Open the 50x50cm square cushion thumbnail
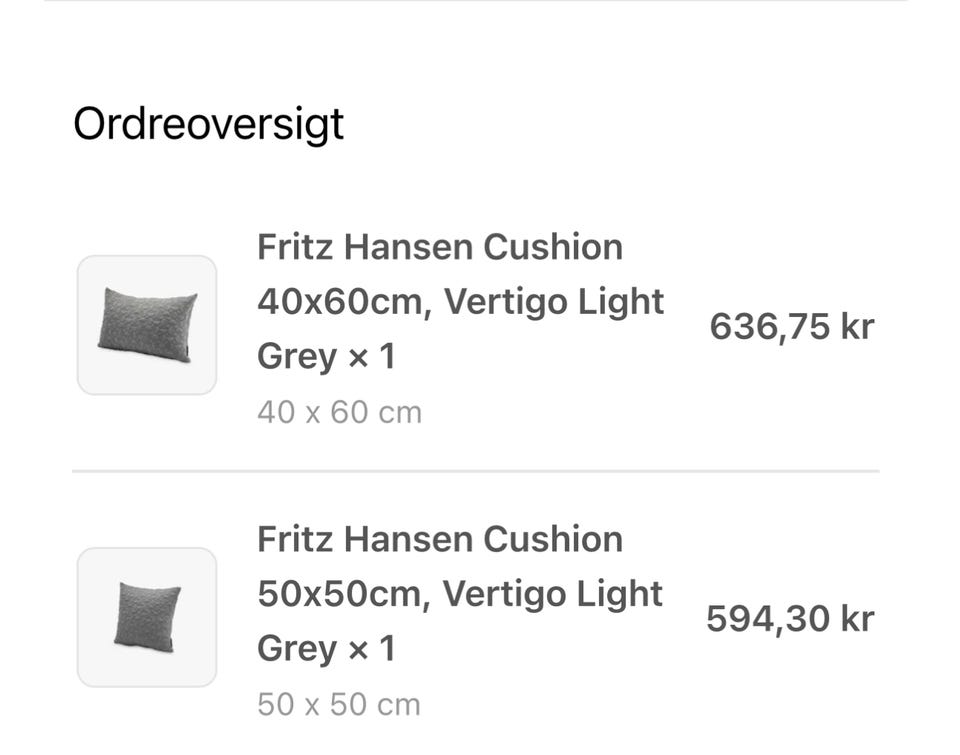The width and height of the screenshot is (960, 755). click(147, 617)
